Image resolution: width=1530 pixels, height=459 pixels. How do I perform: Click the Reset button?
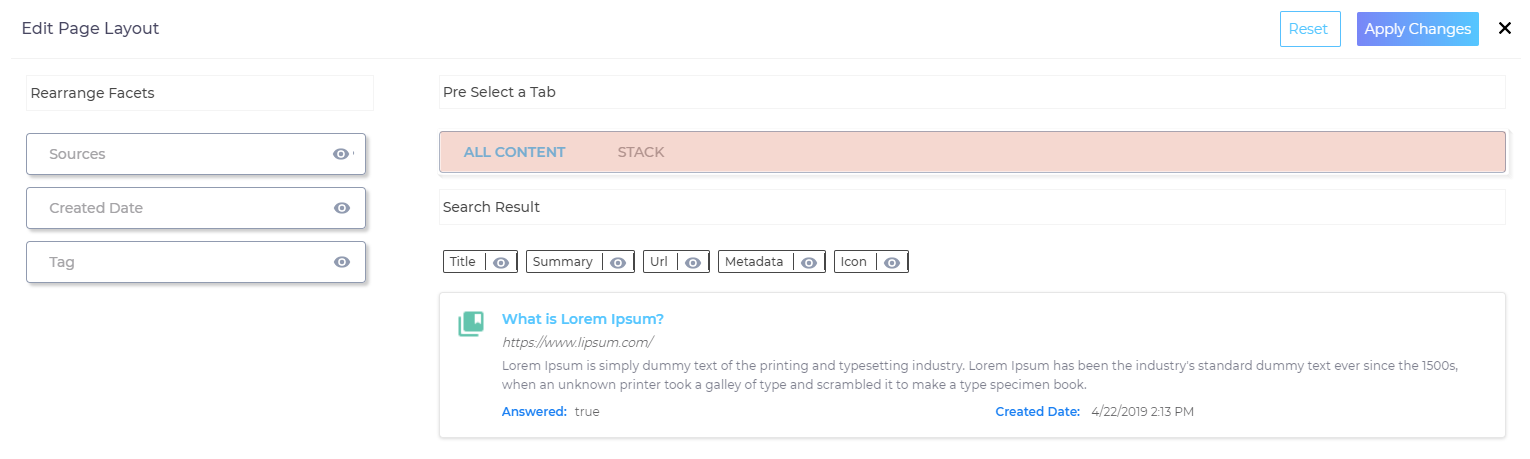point(1309,29)
